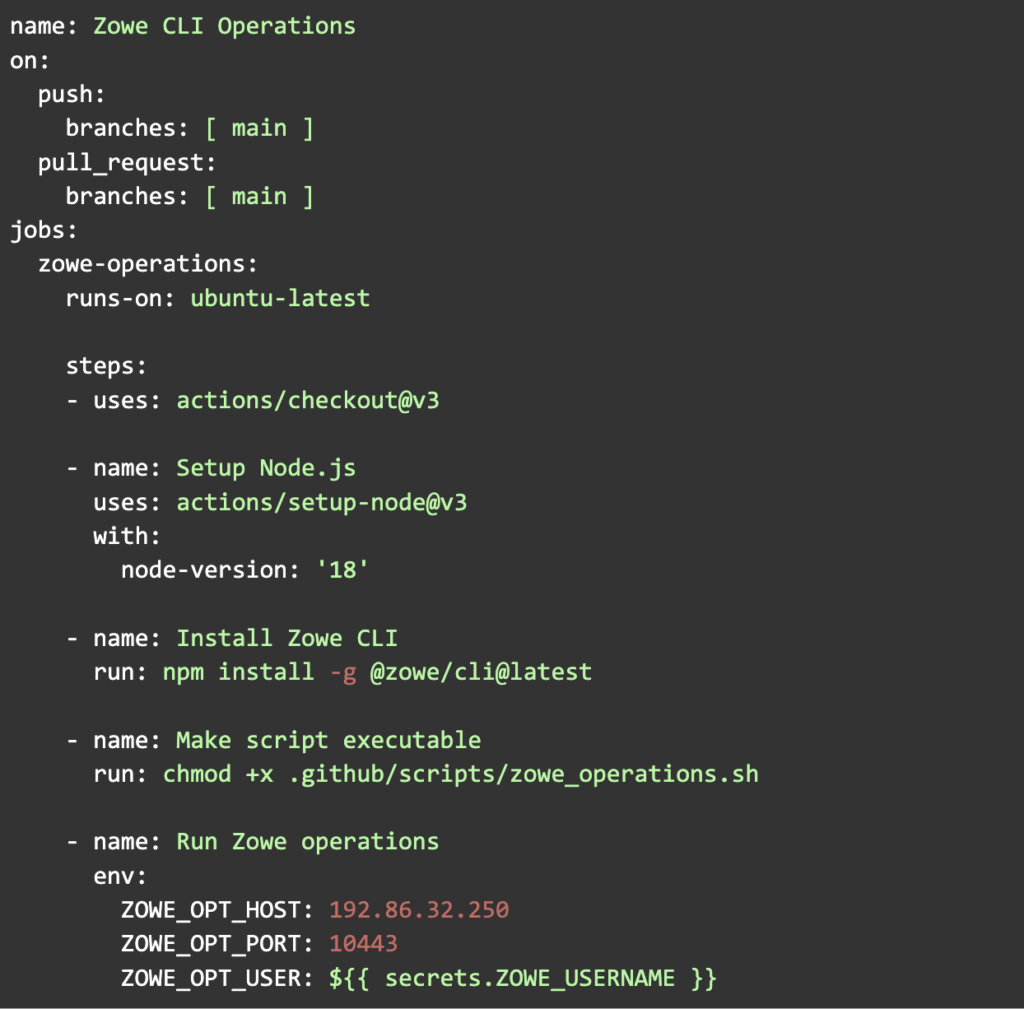
Task: Click the port value '10443'
Action: pyautogui.click(x=363, y=944)
